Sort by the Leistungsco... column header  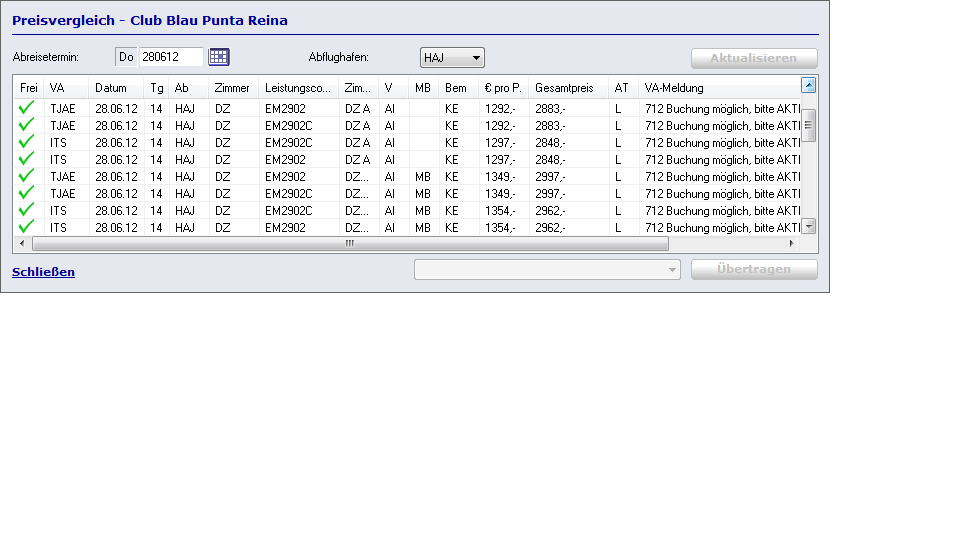click(x=299, y=88)
